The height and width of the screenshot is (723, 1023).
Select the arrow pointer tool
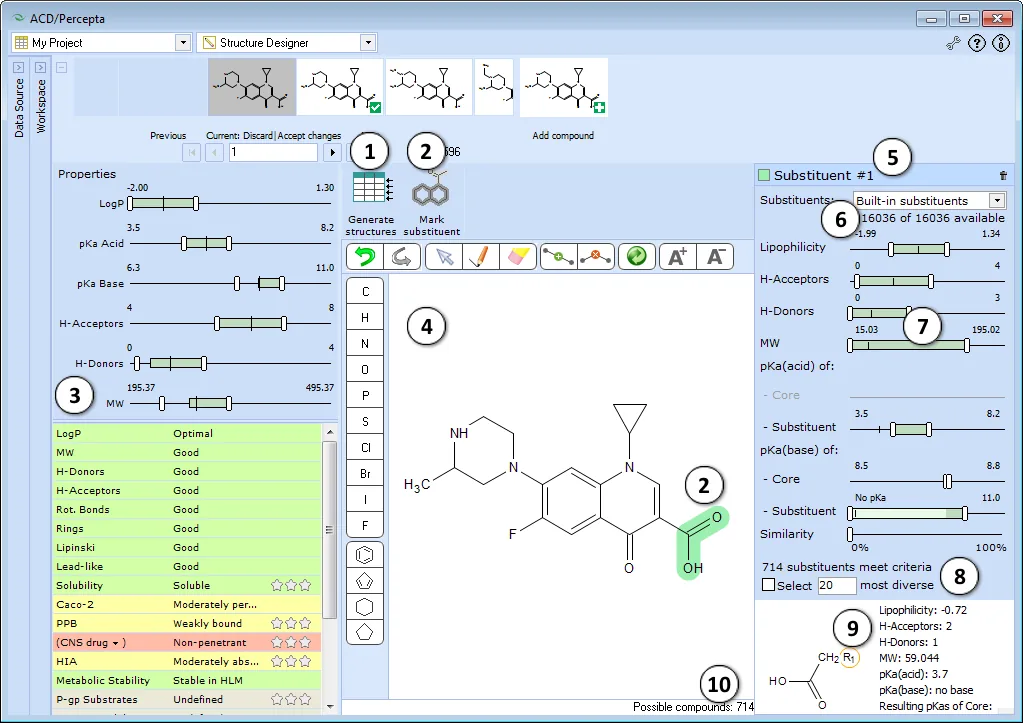point(444,256)
